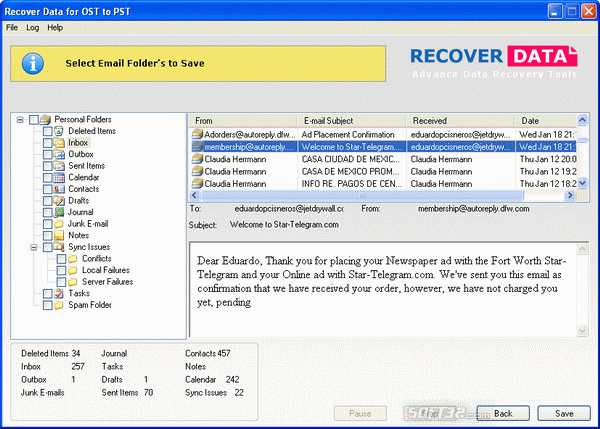The width and height of the screenshot is (600, 429).
Task: Click the Sync Issues folder icon
Action: (59, 247)
